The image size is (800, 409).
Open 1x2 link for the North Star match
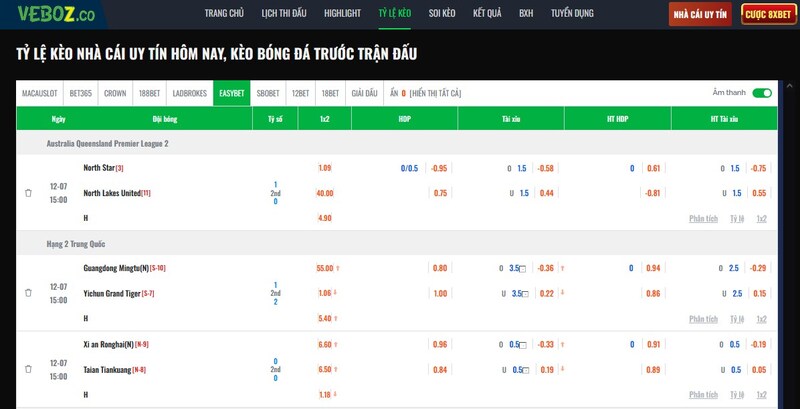click(x=761, y=218)
